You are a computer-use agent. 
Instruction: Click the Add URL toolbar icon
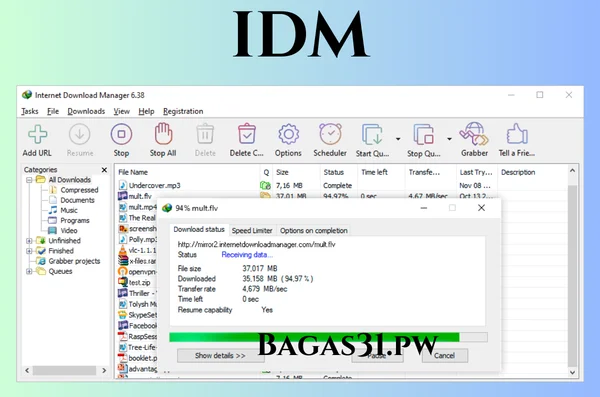(x=38, y=134)
